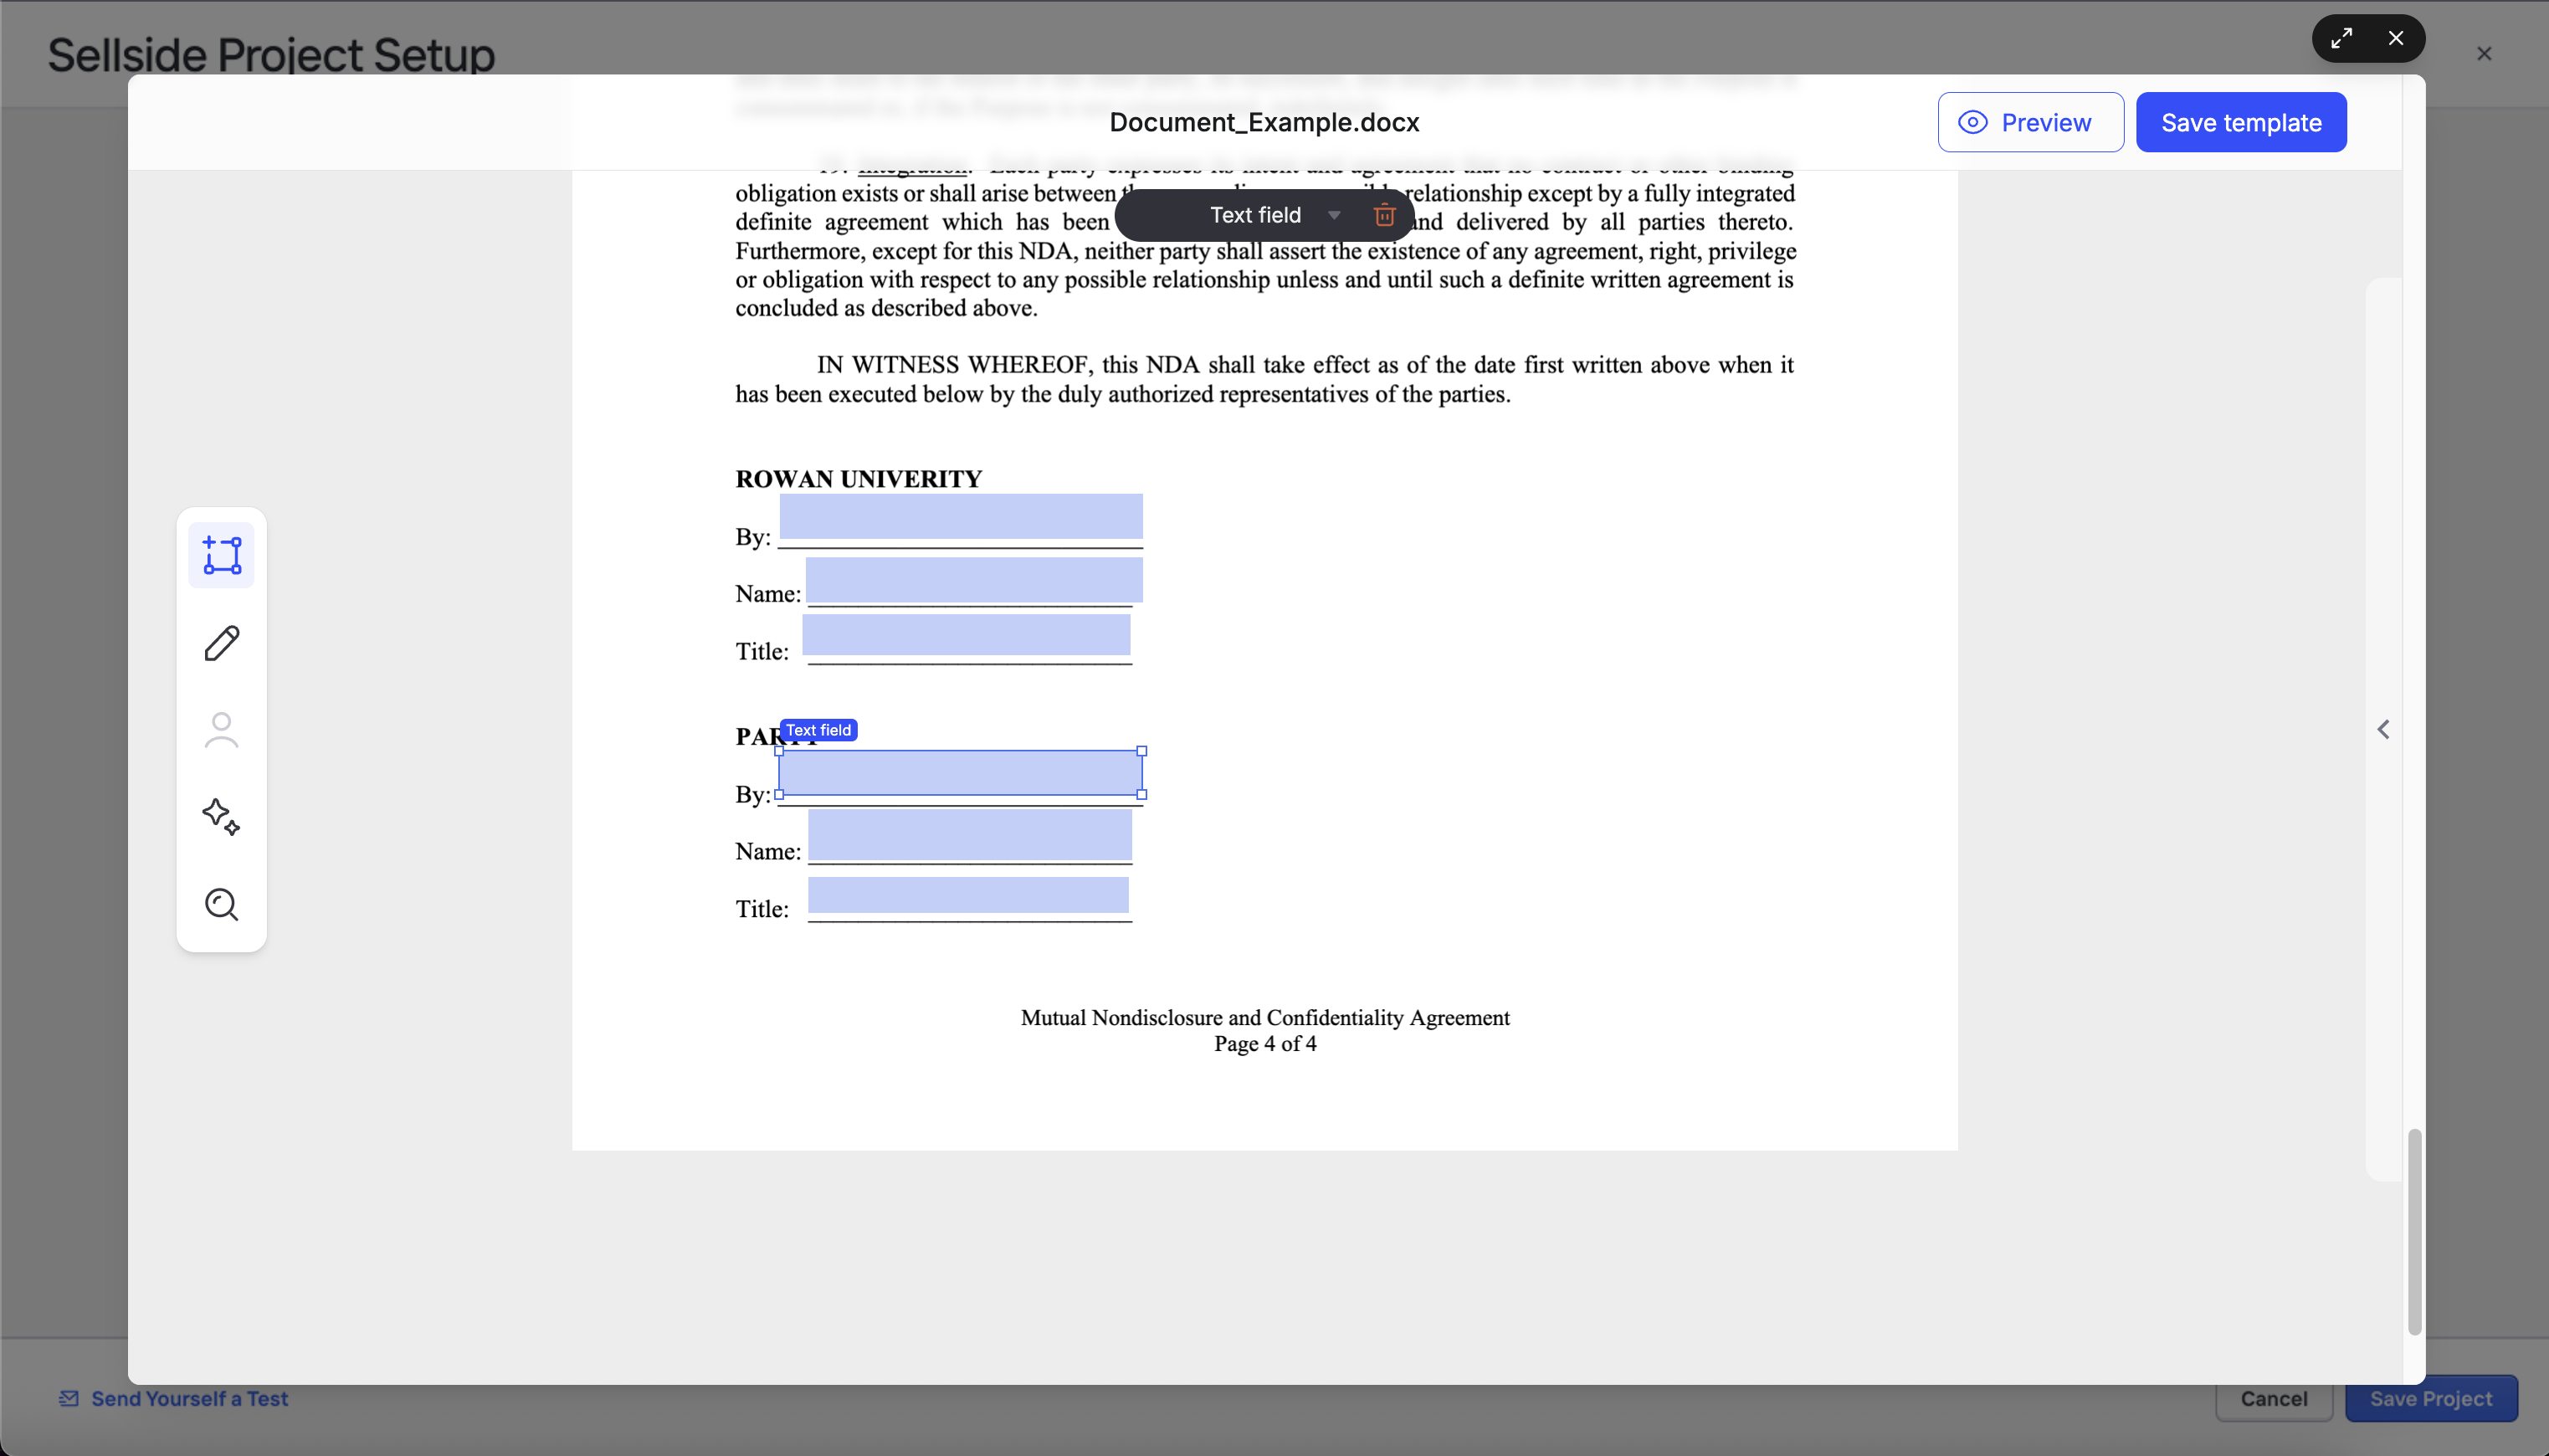
Task: Expand the collapsed right side panel
Action: 2383,730
